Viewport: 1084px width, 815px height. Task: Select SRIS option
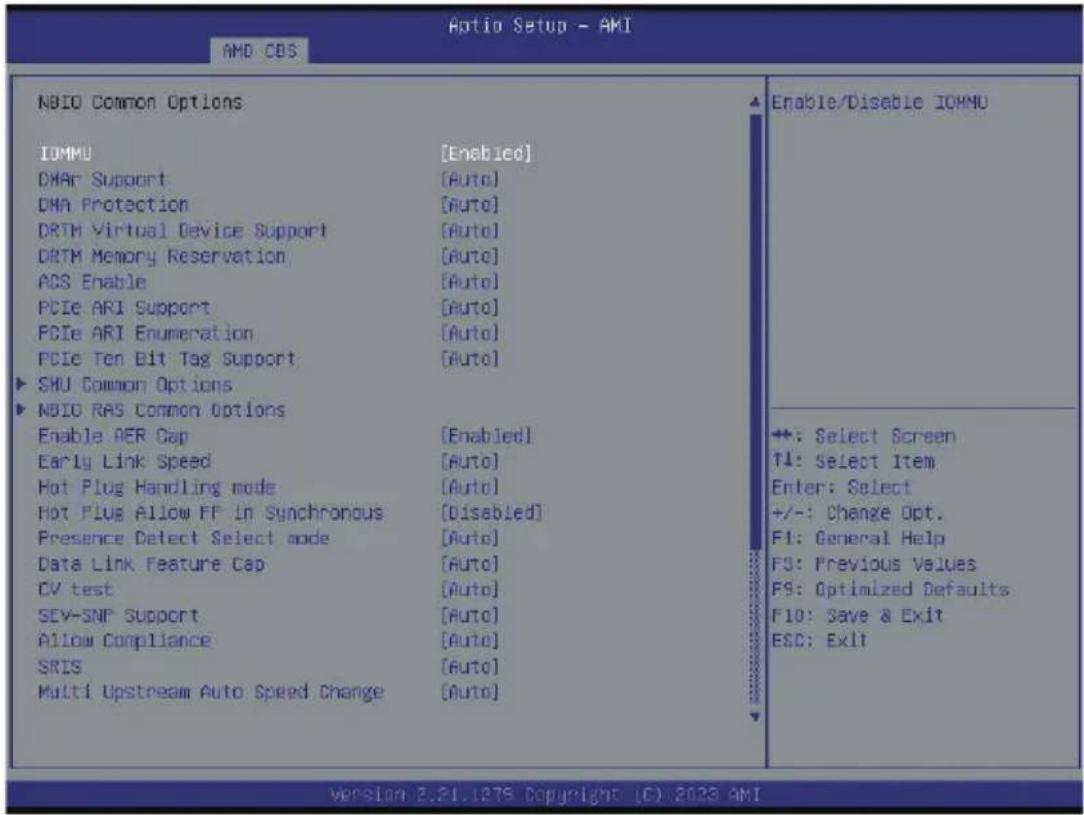59,667
